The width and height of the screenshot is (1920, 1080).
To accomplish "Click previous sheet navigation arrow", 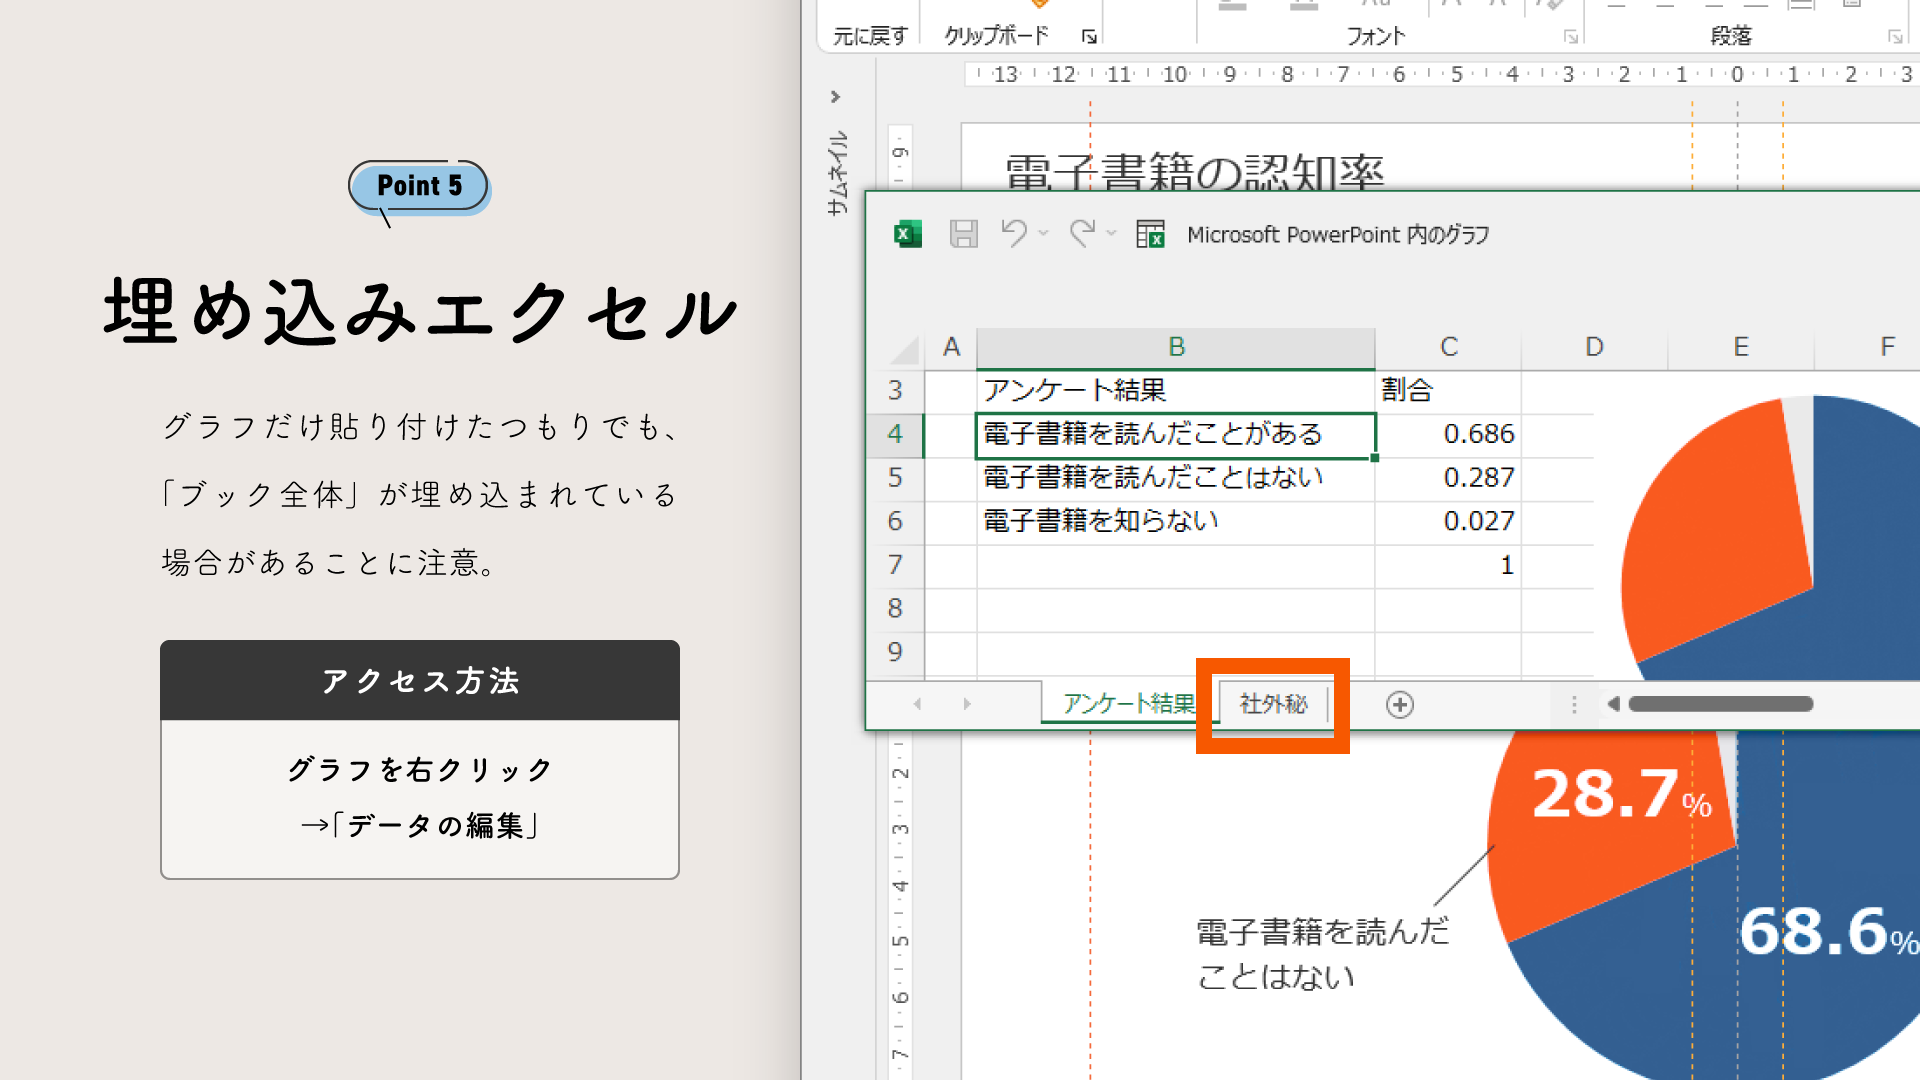I will click(x=917, y=704).
